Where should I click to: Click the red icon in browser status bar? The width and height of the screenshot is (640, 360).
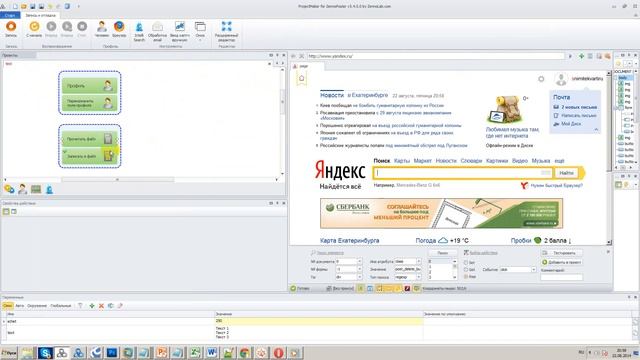coord(407,288)
